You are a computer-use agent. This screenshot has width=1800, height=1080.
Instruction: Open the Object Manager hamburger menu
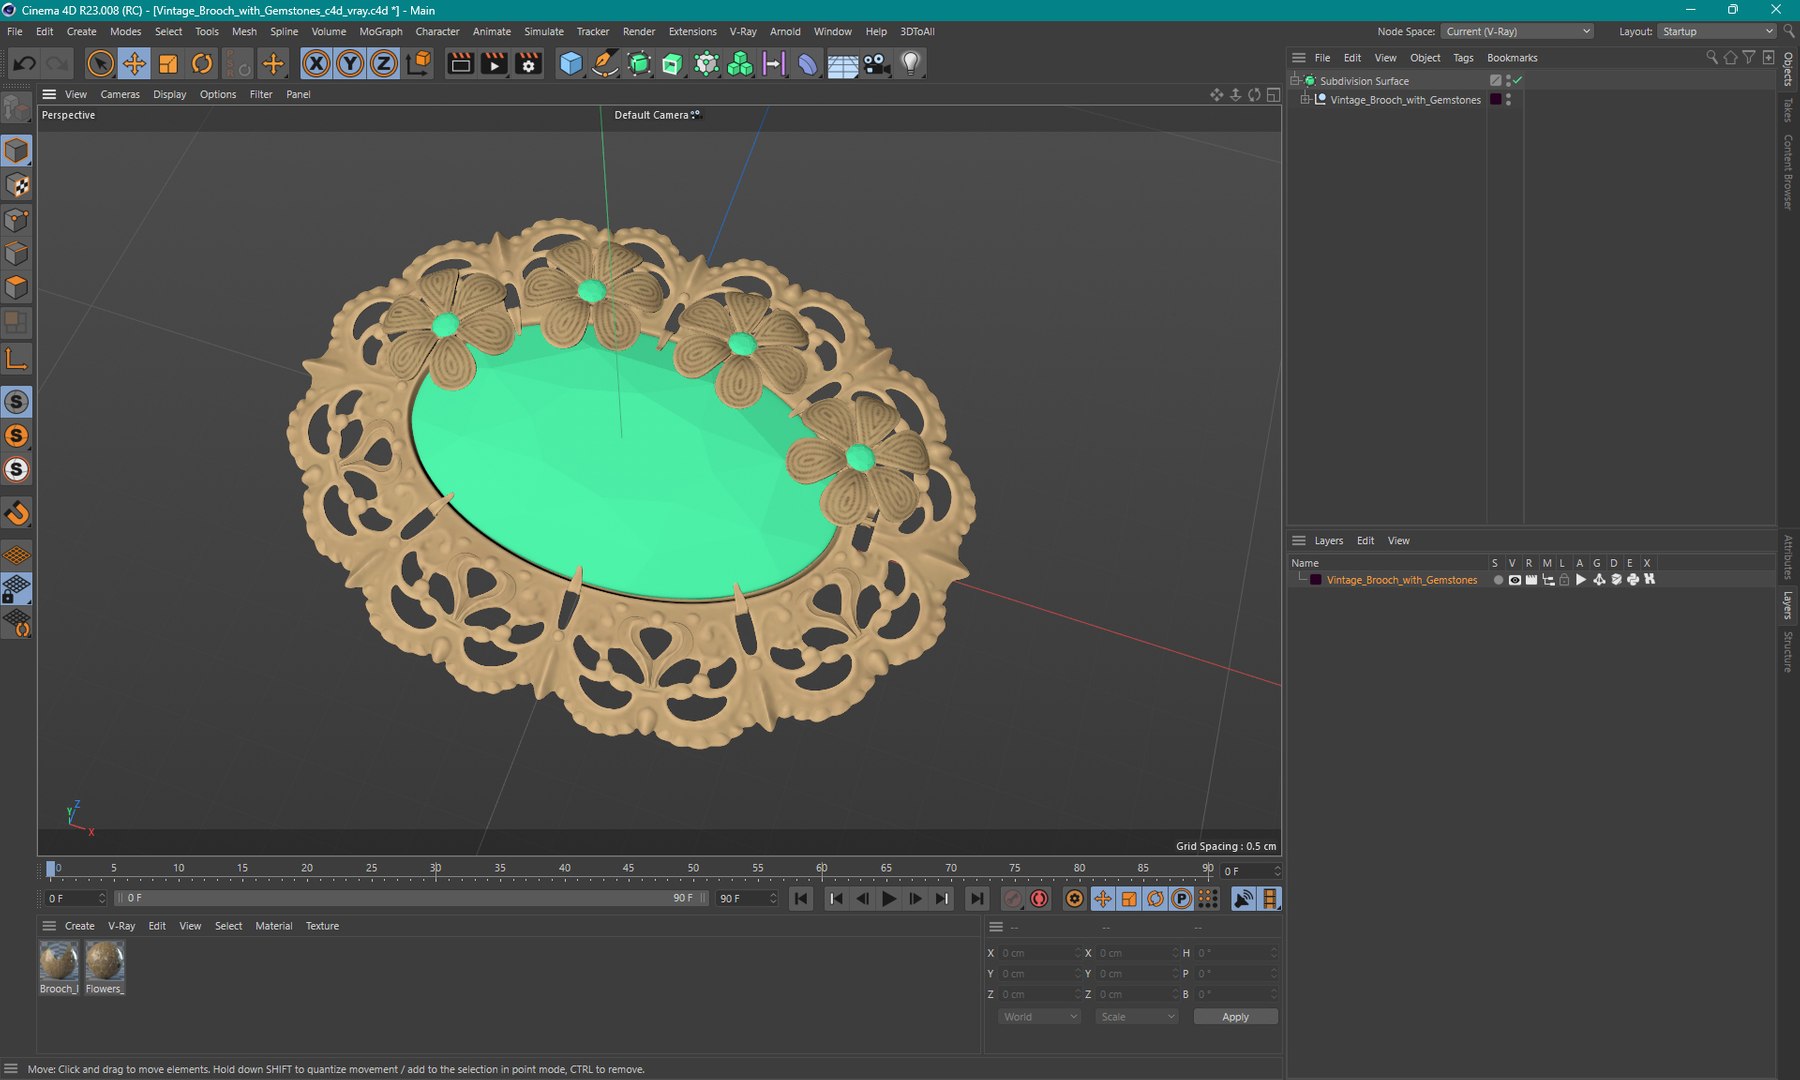[1299, 58]
